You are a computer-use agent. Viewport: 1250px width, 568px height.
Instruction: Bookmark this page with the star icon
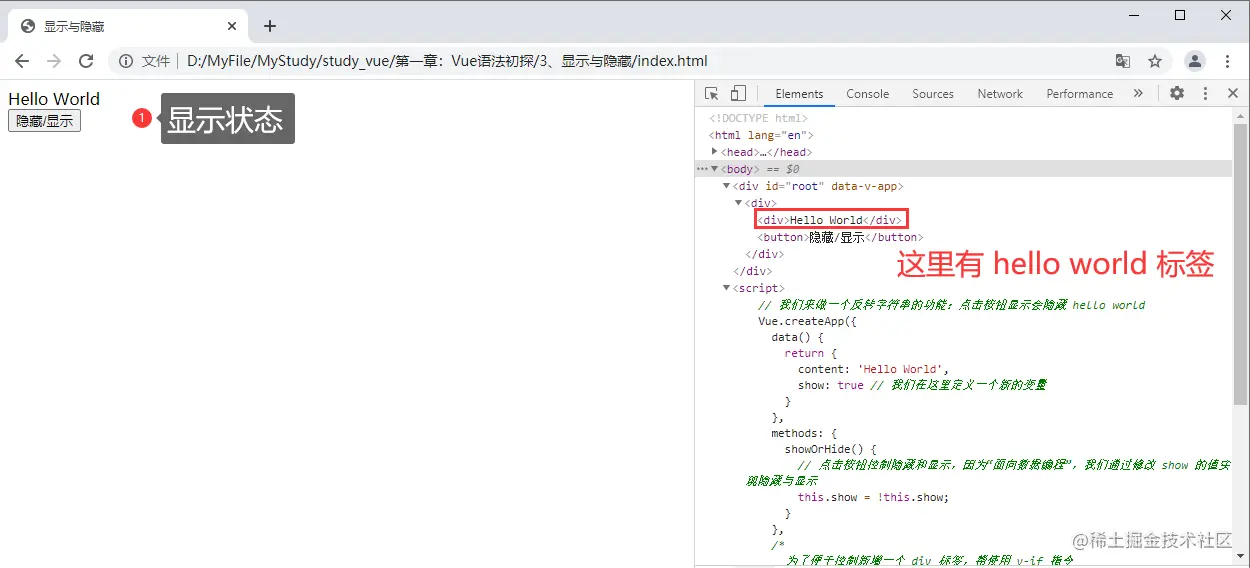coord(1155,61)
